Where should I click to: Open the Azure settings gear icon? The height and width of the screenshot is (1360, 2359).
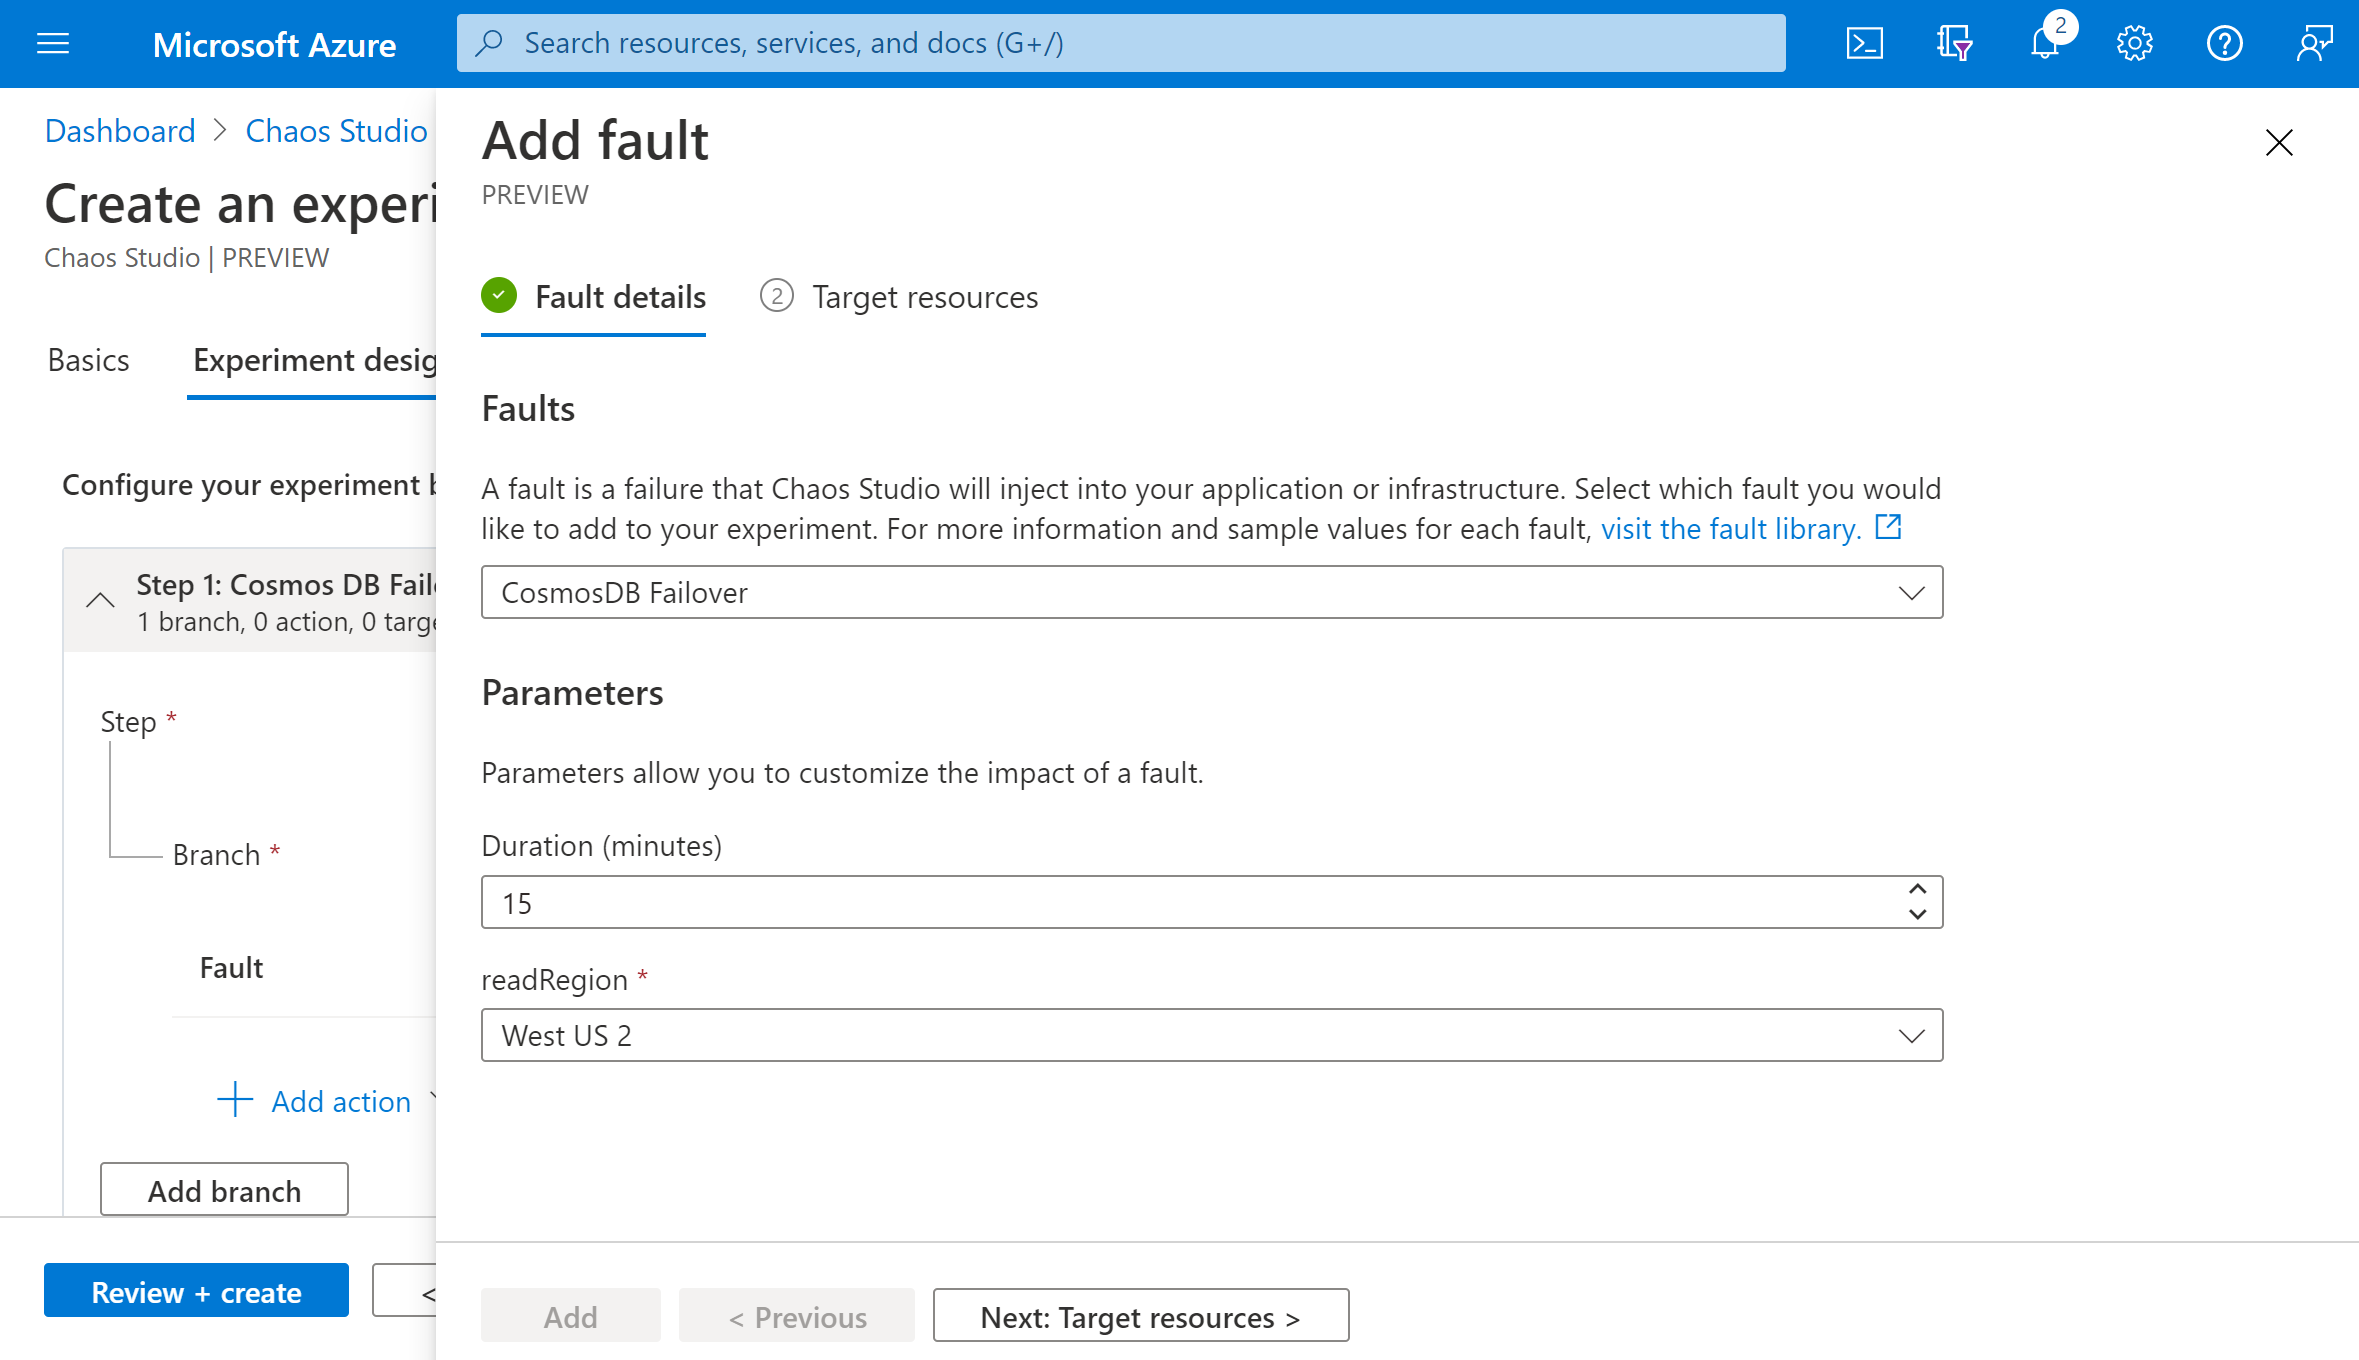(x=2135, y=44)
